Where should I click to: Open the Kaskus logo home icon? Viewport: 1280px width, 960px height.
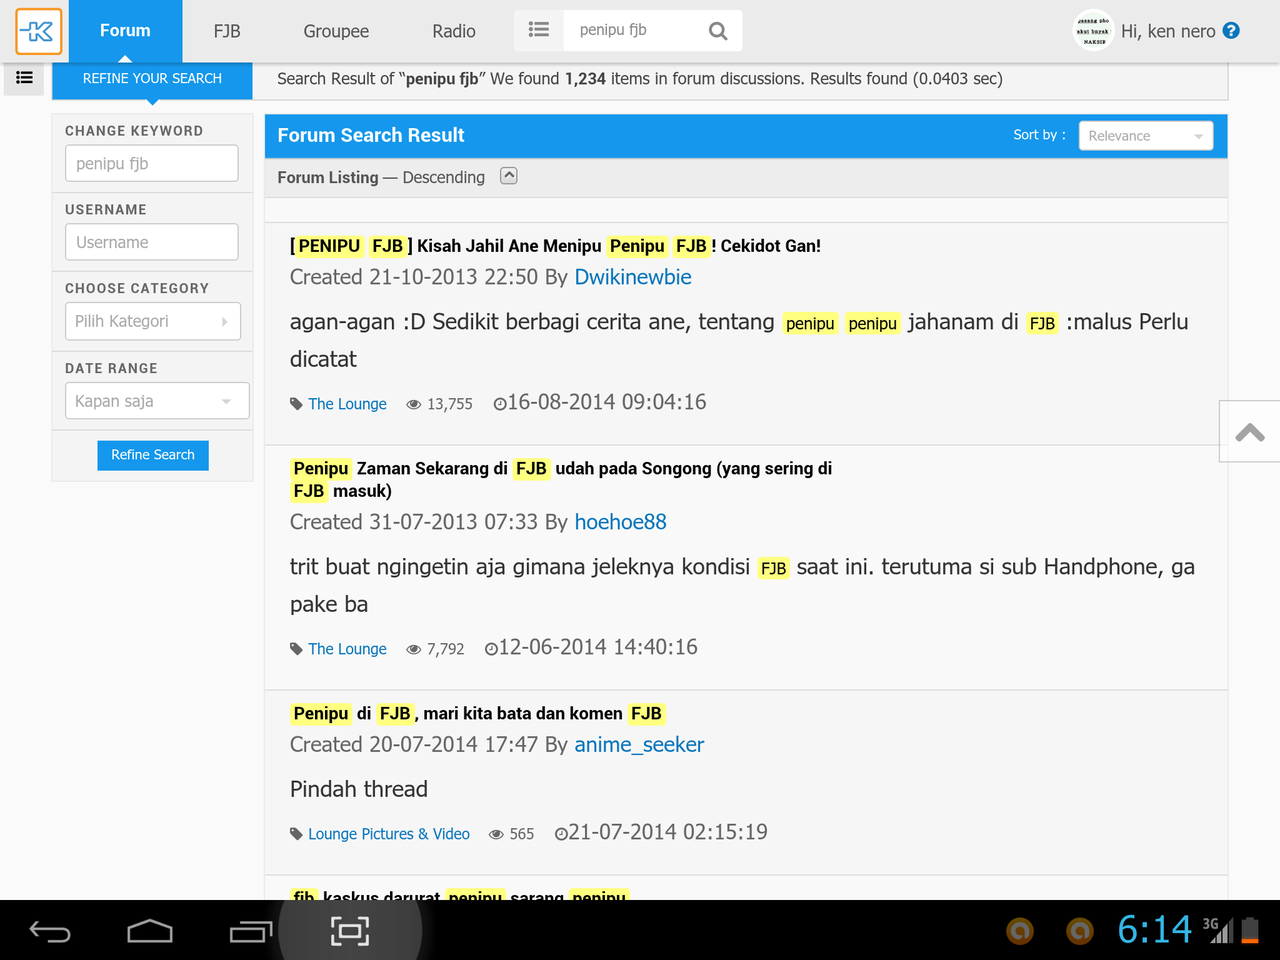[39, 31]
